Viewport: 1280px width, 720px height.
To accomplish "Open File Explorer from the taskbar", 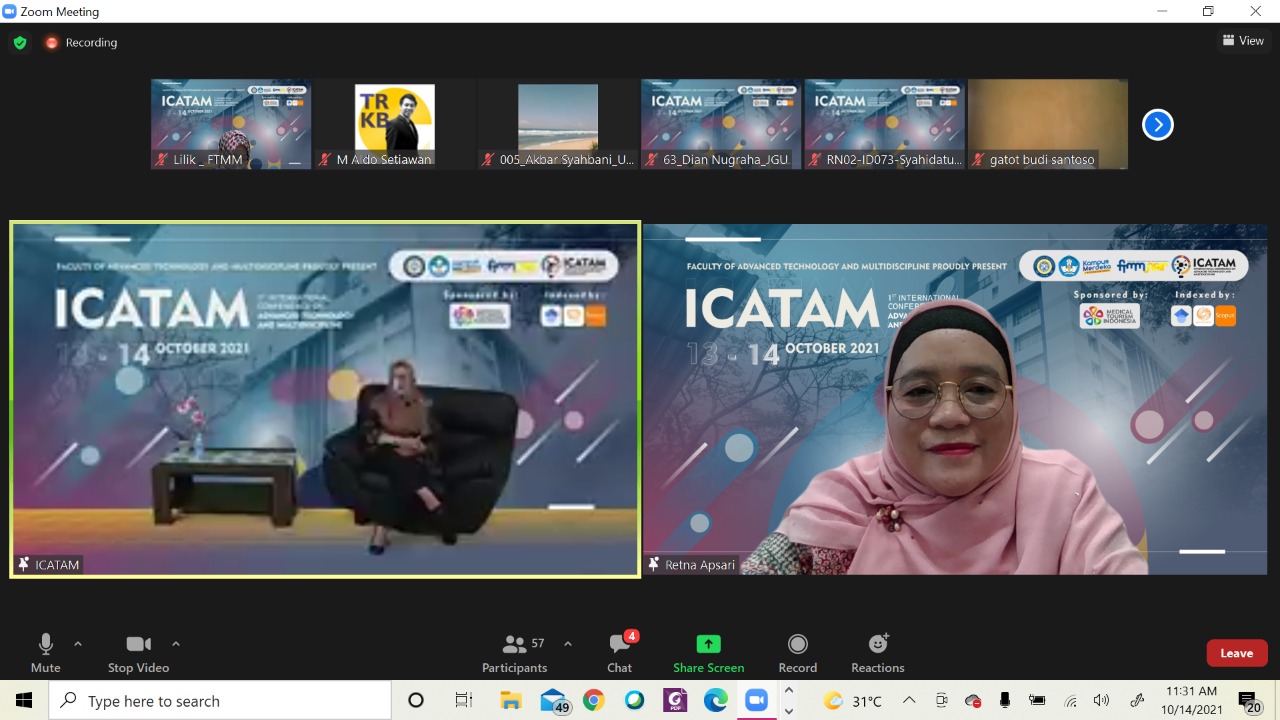I will 511,701.
